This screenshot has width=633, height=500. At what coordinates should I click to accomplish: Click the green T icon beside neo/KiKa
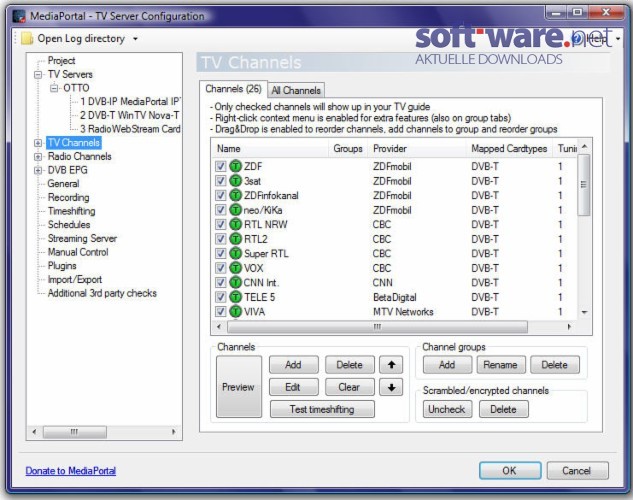click(235, 210)
